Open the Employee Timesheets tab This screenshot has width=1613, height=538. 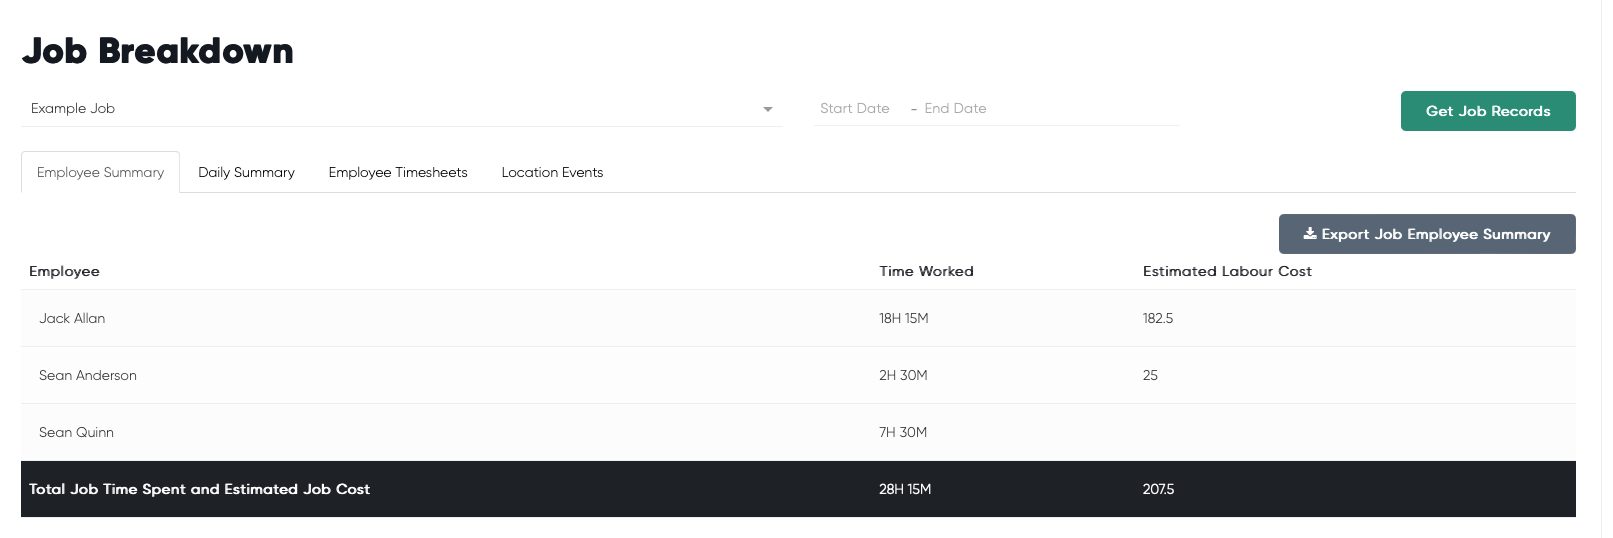pos(398,172)
